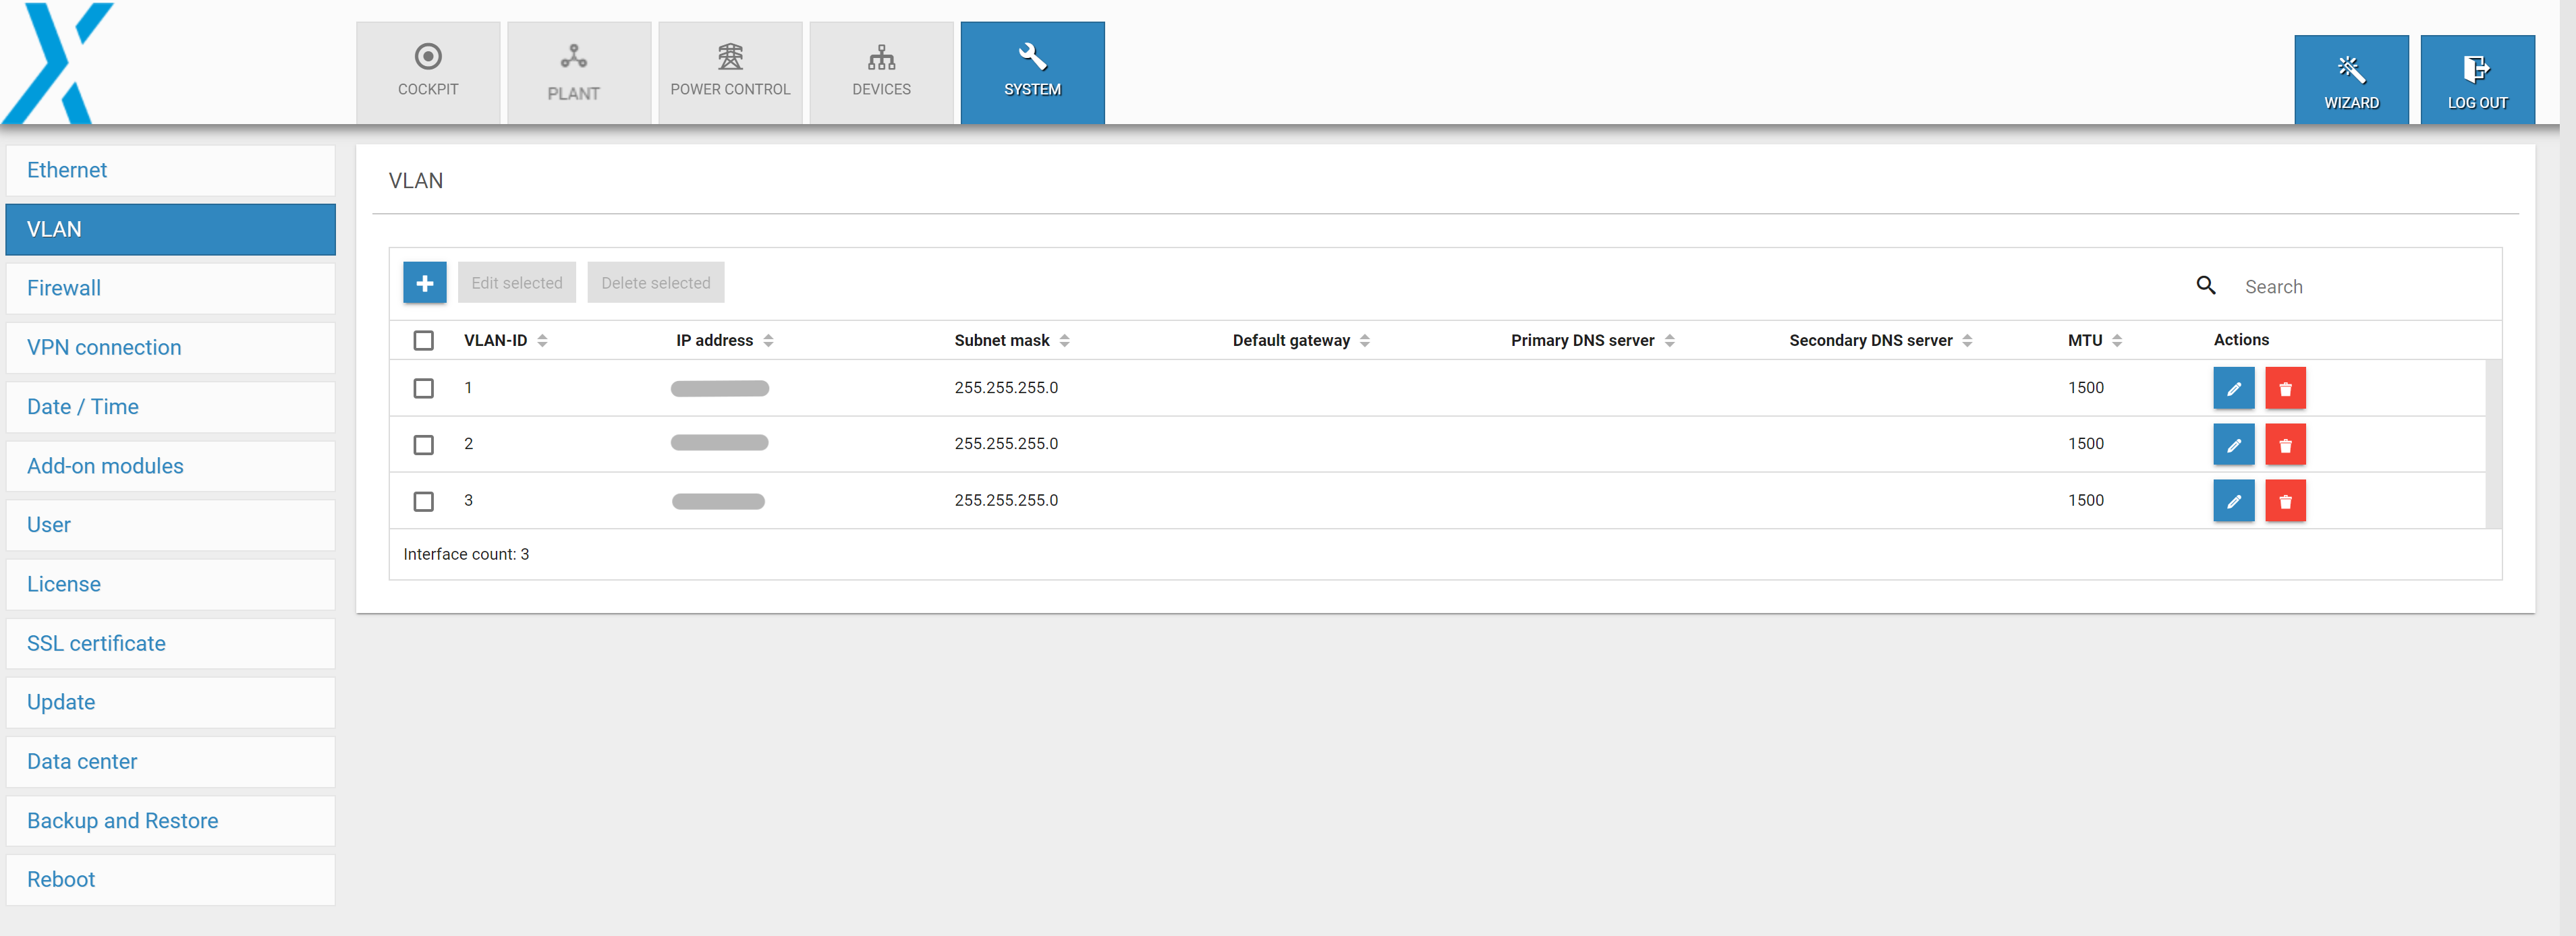The image size is (2576, 936).
Task: Open Data center in sidebar
Action: (x=170, y=761)
